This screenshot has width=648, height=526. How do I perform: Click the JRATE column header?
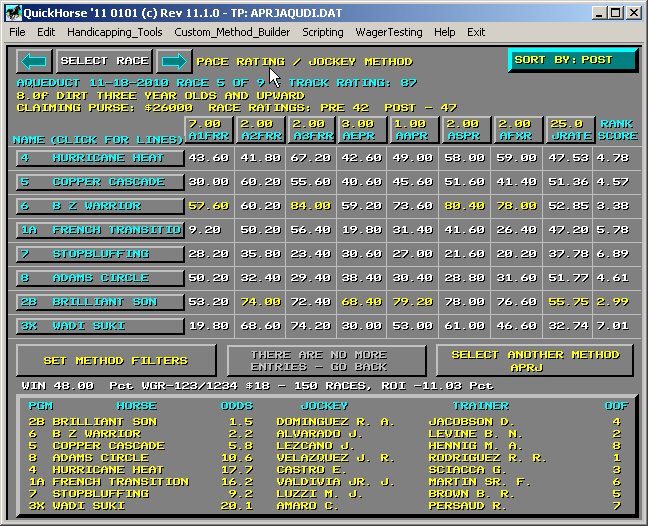coord(566,130)
